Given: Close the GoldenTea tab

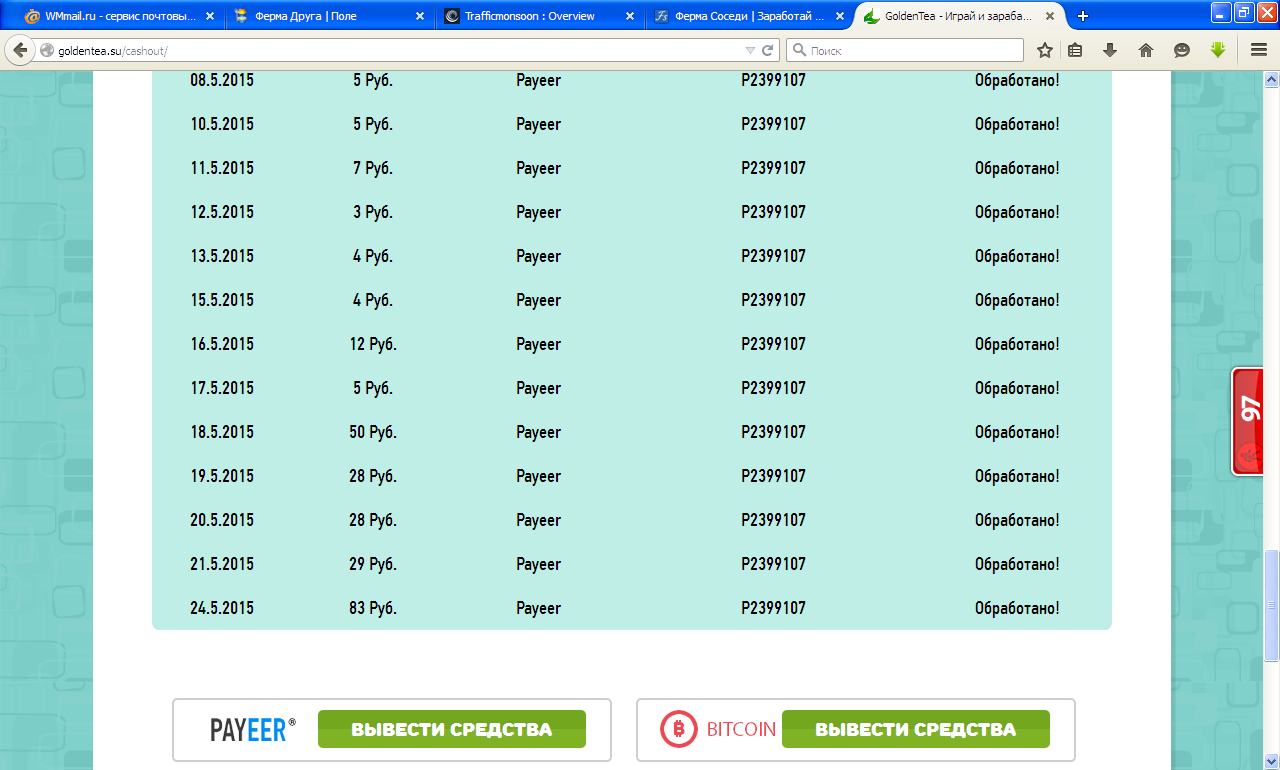Looking at the screenshot, I should pos(1050,16).
